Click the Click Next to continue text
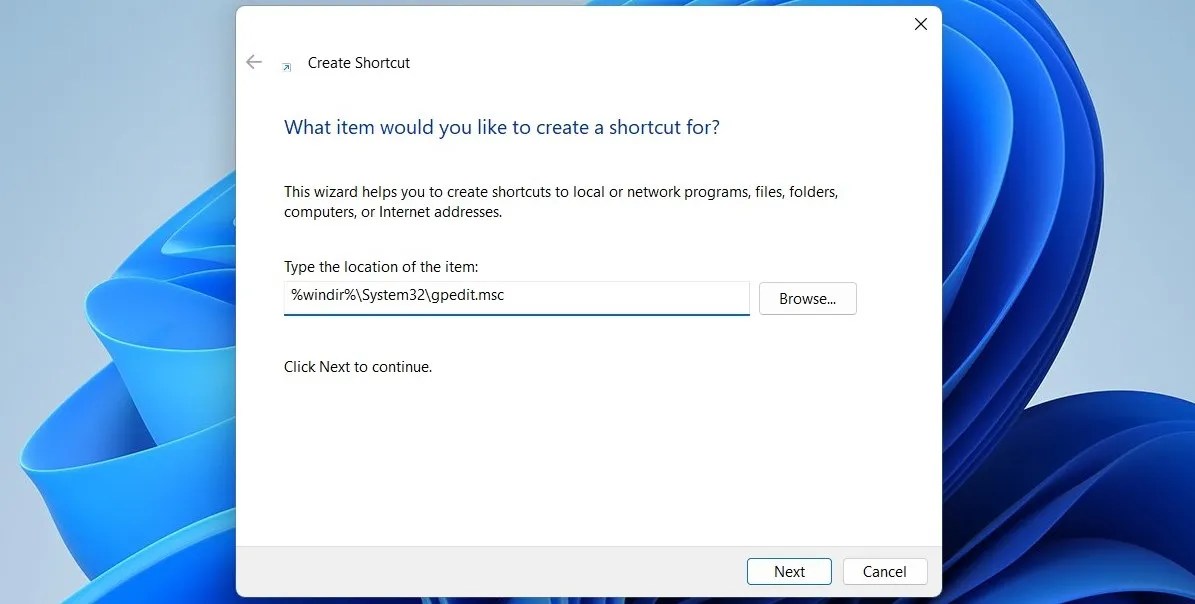The height and width of the screenshot is (604, 1195). pos(357,366)
